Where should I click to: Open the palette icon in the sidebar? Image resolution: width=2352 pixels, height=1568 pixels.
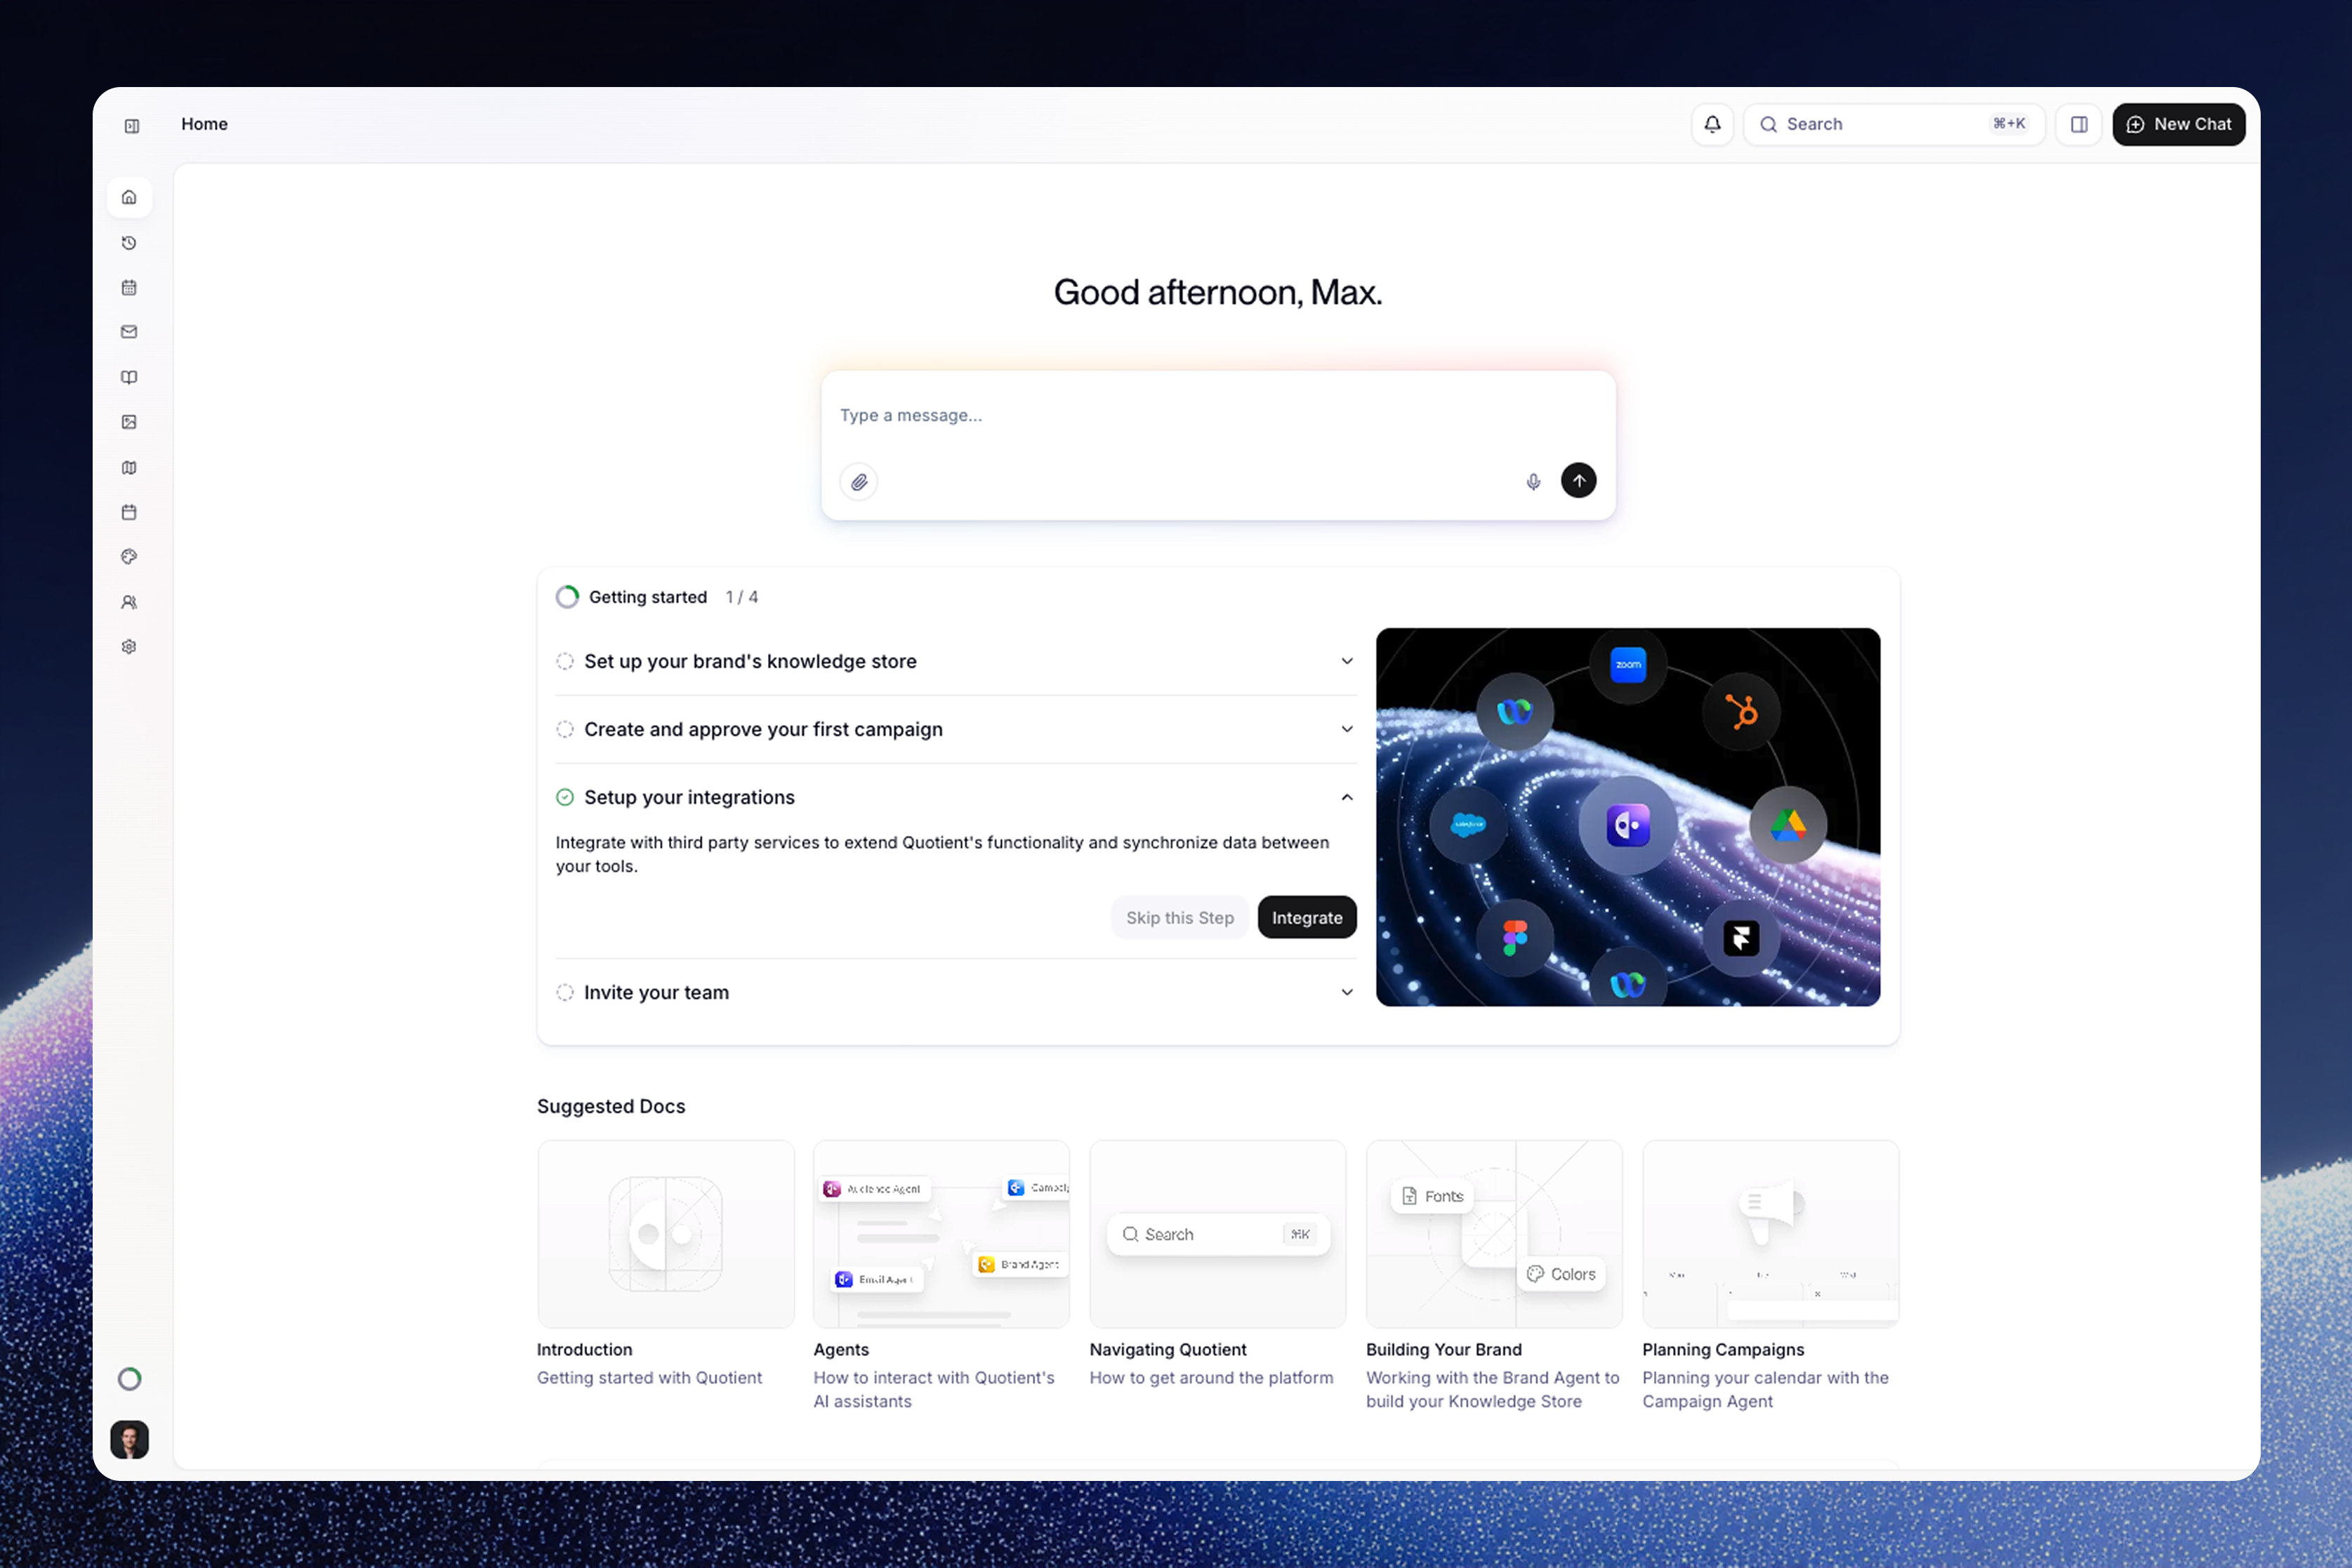click(x=129, y=557)
